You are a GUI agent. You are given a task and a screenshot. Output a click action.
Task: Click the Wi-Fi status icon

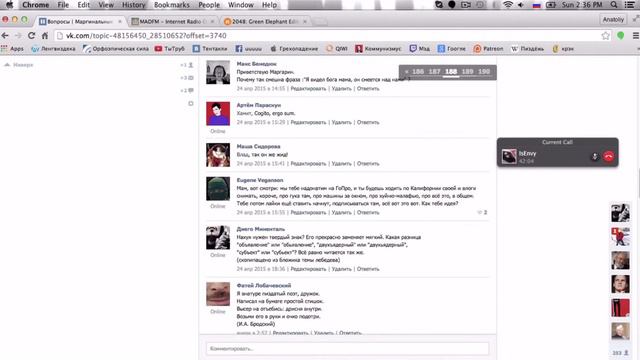[508, 5]
